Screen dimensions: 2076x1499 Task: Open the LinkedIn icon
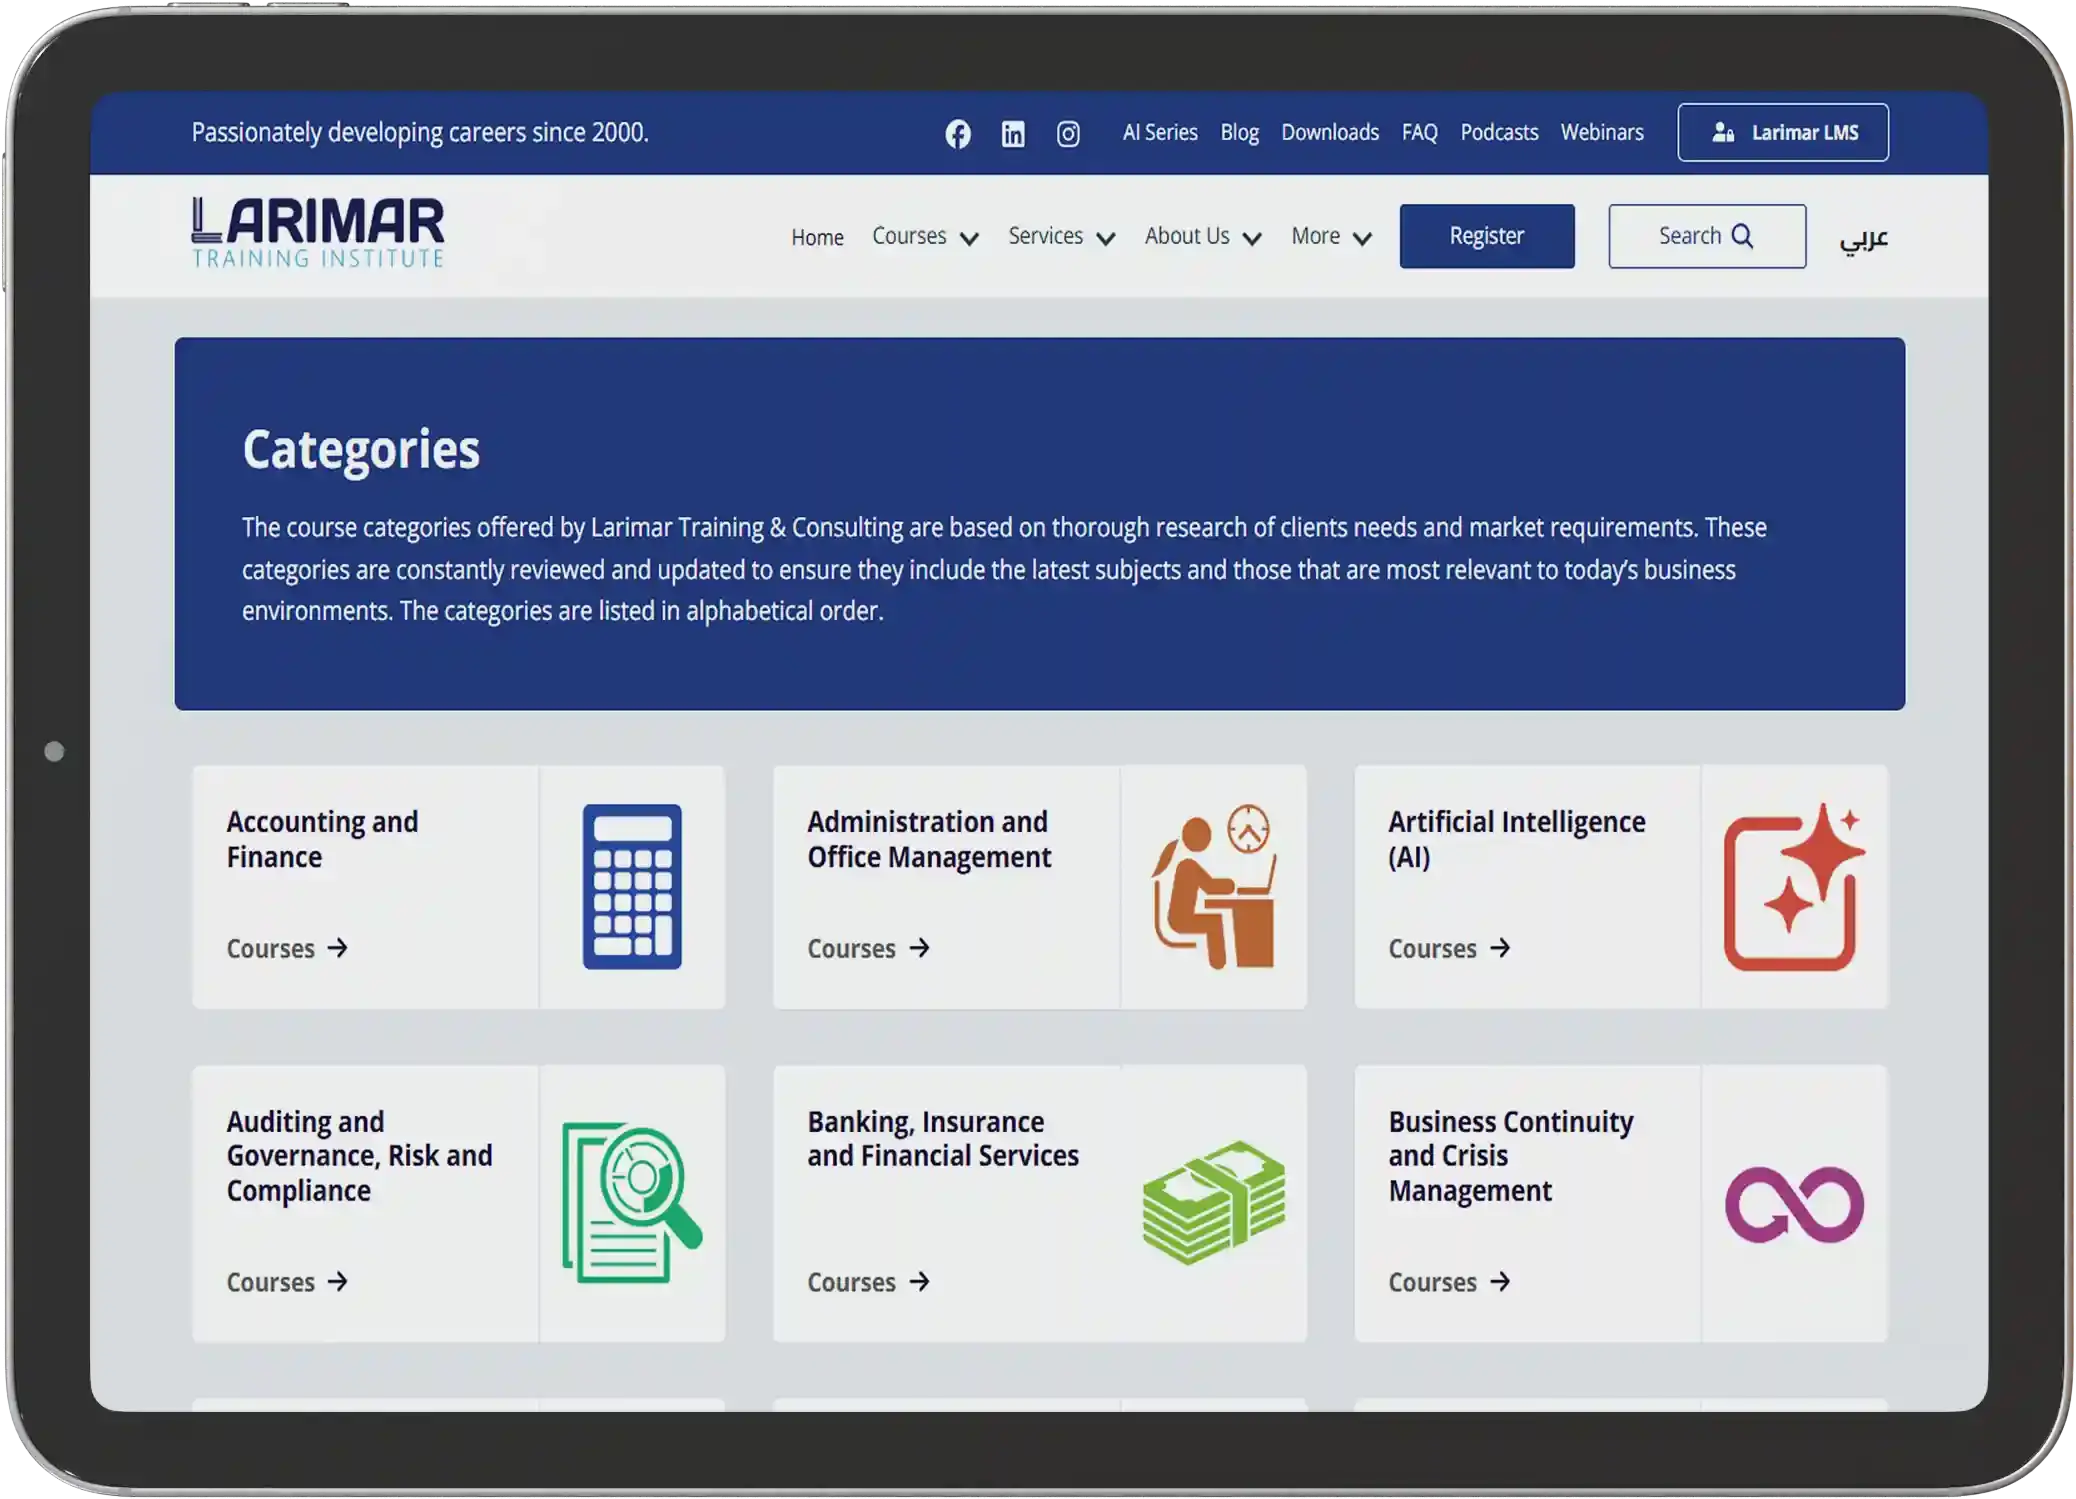click(1012, 133)
